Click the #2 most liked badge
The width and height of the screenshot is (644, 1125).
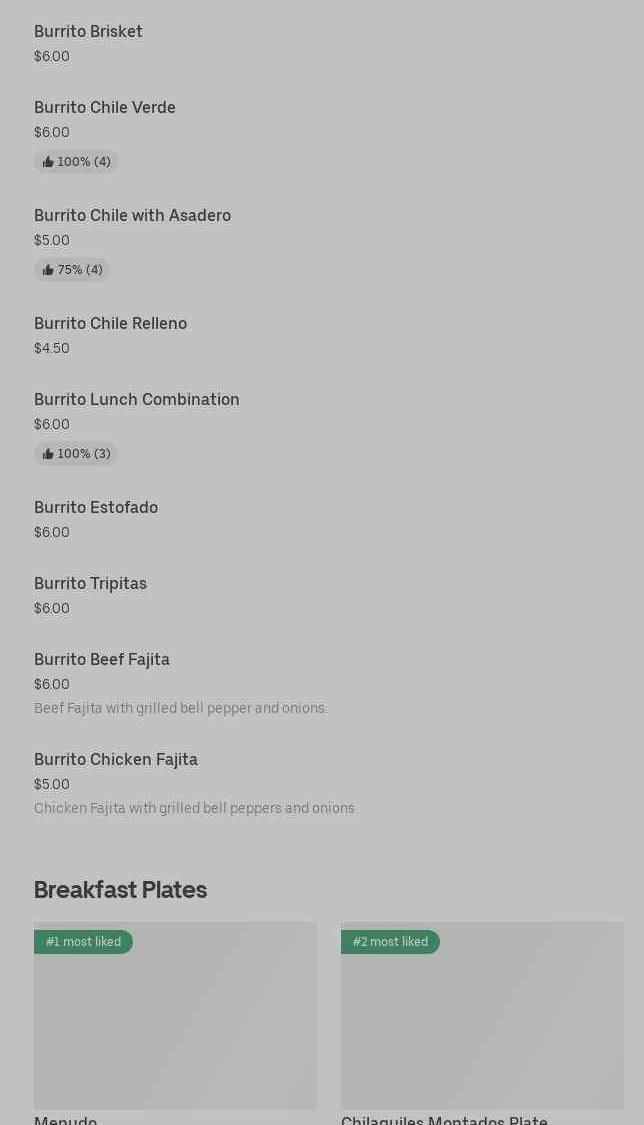click(x=390, y=942)
